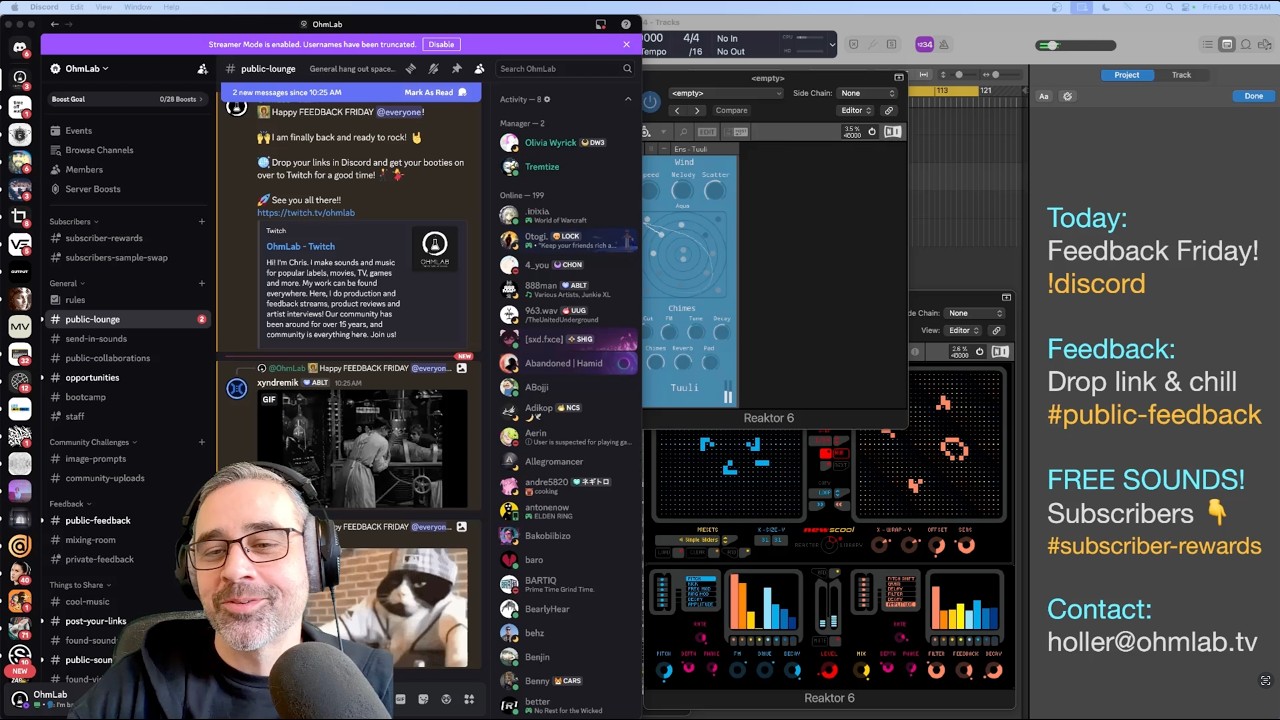The image size is (1280, 720).
Task: Toggle the EDIT button in Reaktor toolbar
Action: coord(707,132)
